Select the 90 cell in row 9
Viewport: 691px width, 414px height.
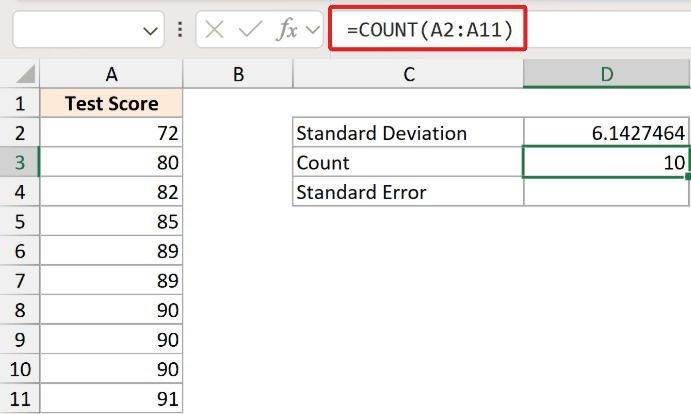point(111,339)
